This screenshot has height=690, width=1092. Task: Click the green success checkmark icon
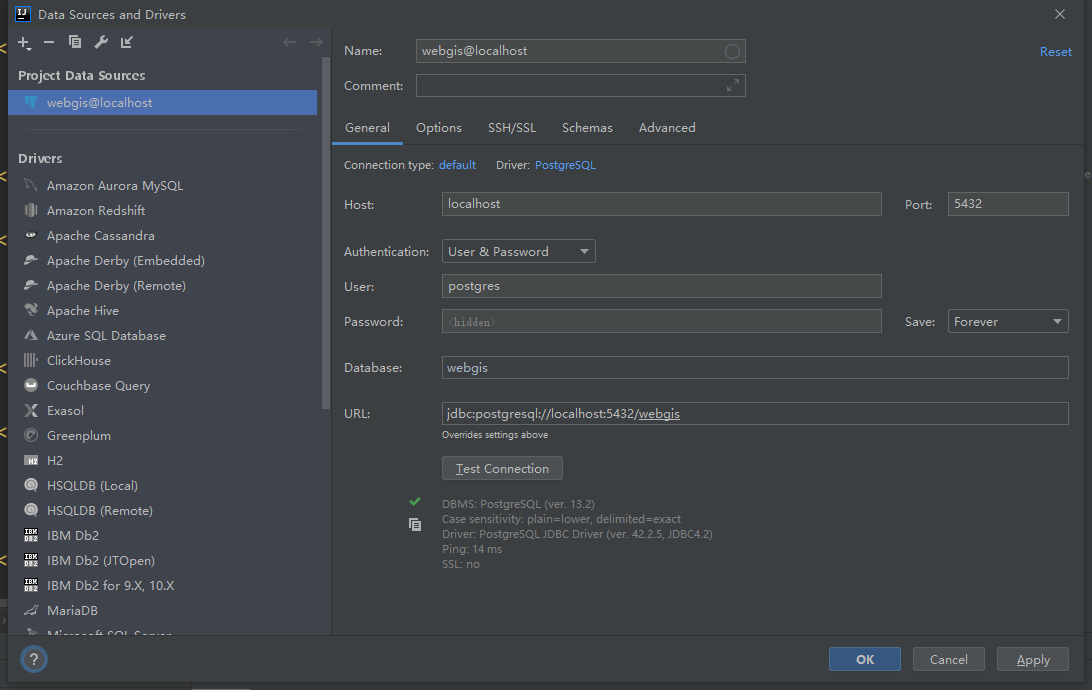point(415,501)
